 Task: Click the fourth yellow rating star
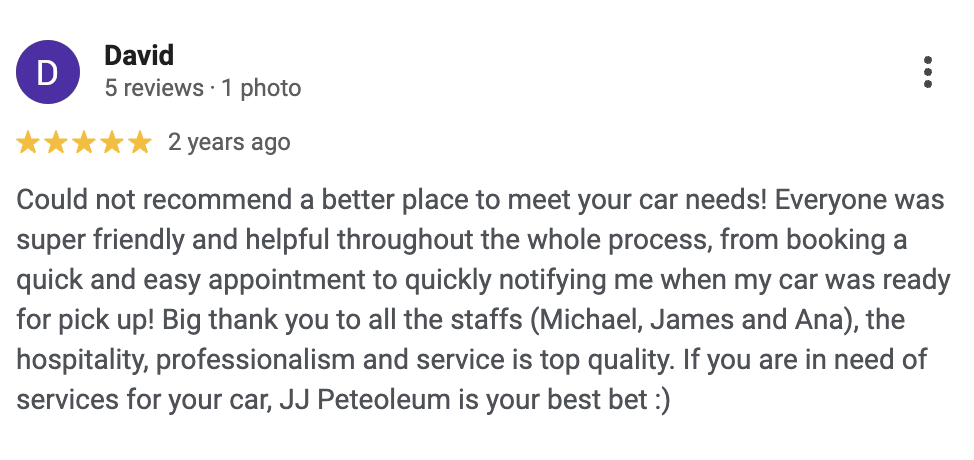click(112, 143)
